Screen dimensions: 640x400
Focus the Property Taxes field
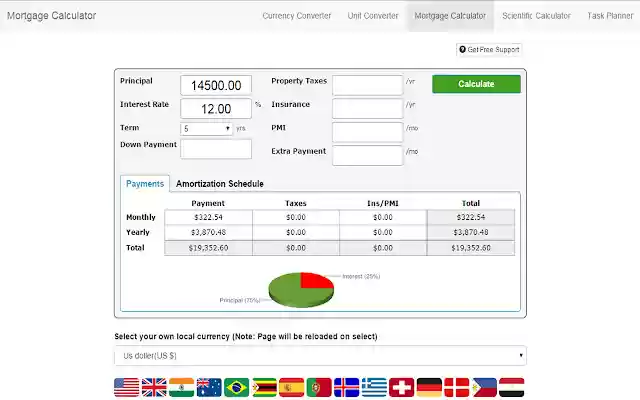click(x=367, y=85)
